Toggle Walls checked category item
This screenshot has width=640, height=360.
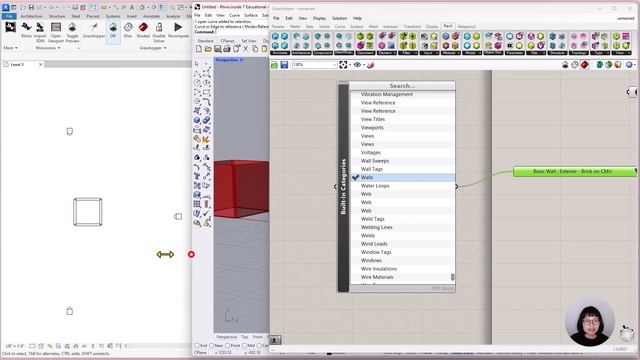click(x=402, y=178)
